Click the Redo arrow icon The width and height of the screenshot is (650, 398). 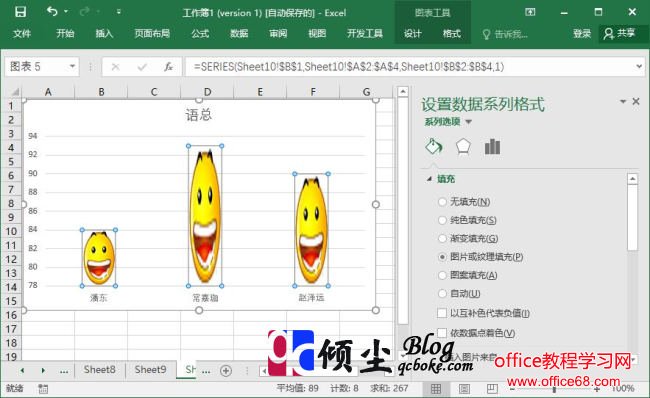pos(85,11)
